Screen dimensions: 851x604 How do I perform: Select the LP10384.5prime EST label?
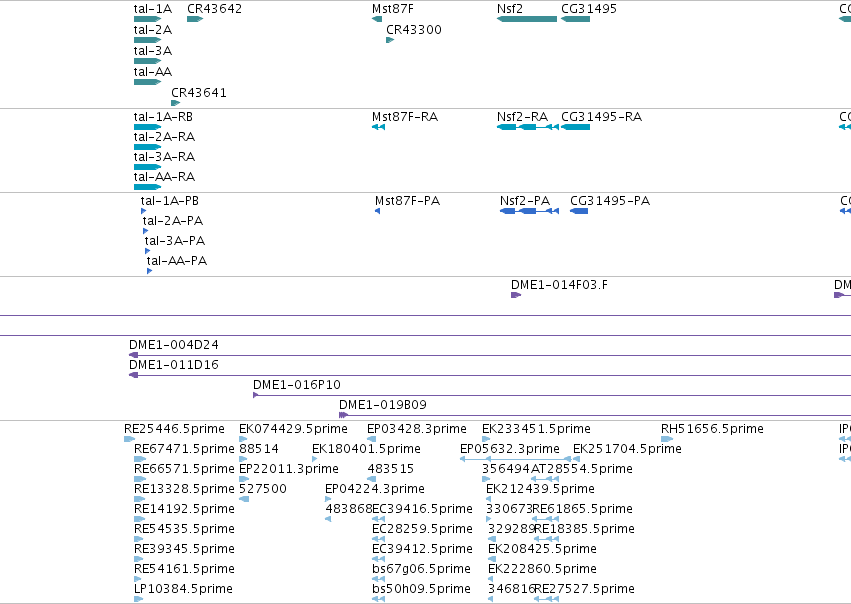click(x=183, y=590)
